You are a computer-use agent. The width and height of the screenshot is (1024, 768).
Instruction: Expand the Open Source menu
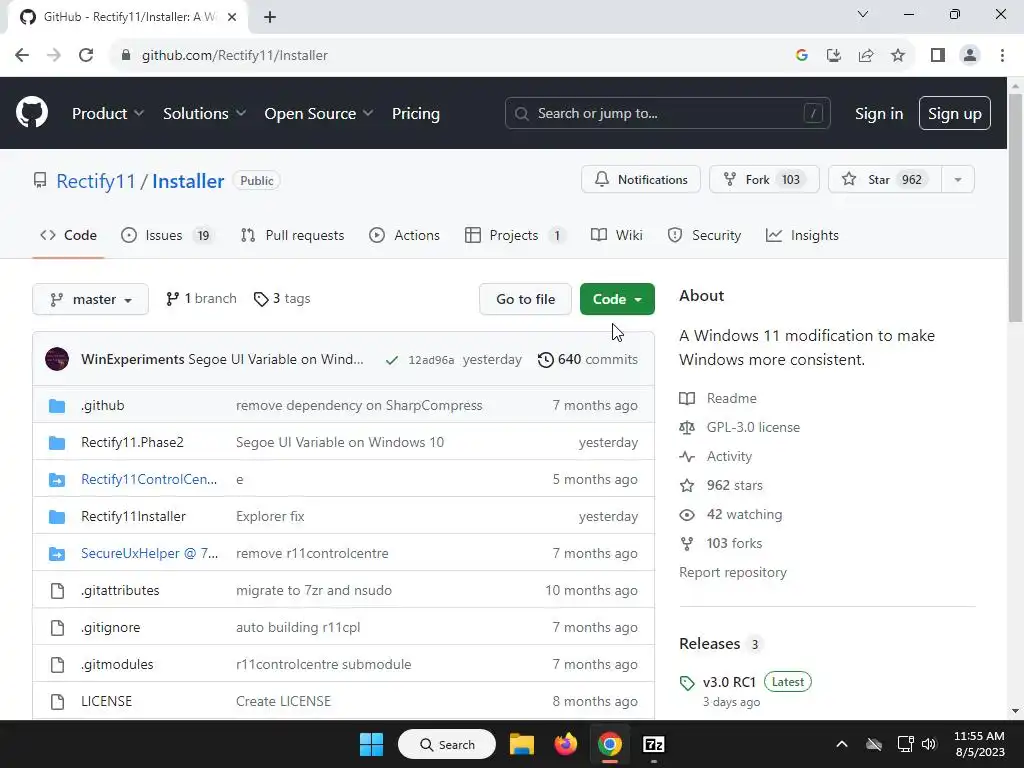pos(319,114)
